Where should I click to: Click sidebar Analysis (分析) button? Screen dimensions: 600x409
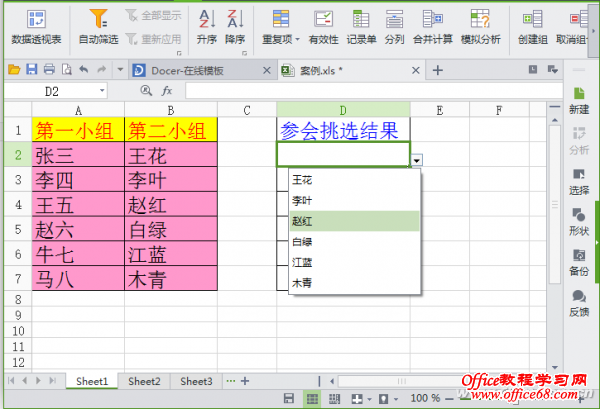tap(579, 141)
